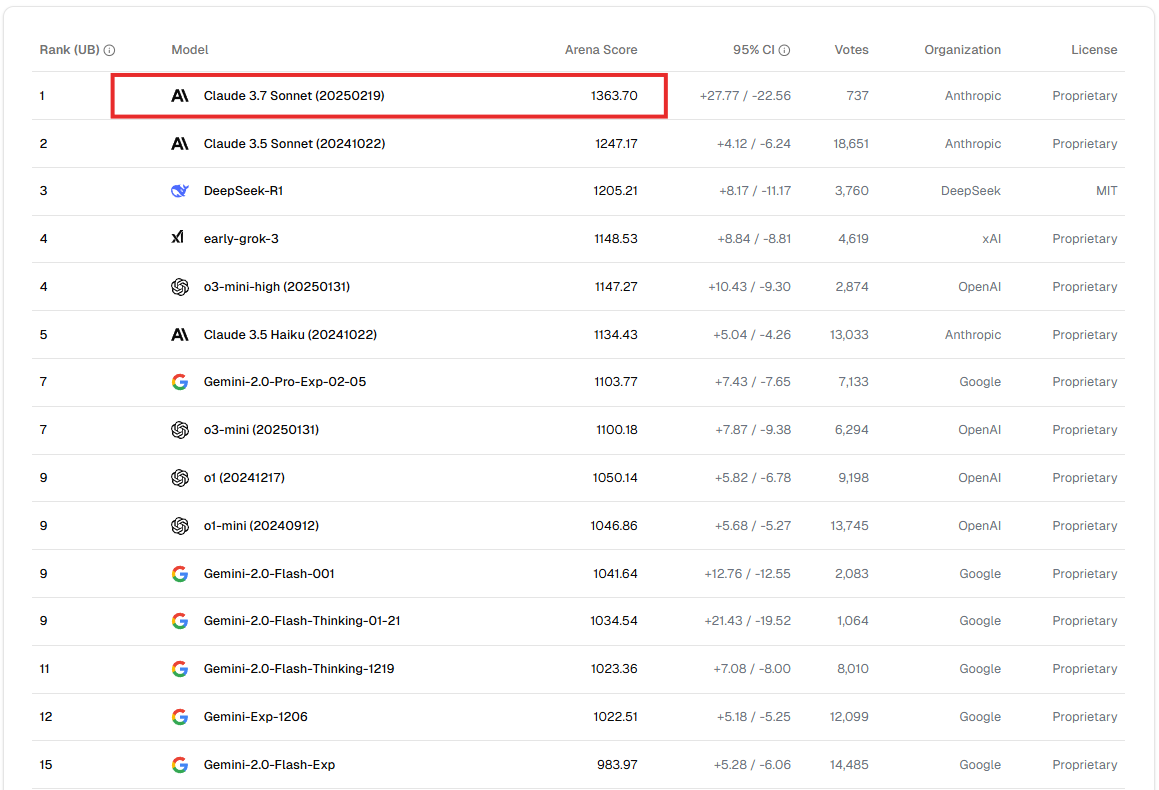This screenshot has width=1159, height=790.
Task: Select the arena score 983.97
Action: pos(617,765)
